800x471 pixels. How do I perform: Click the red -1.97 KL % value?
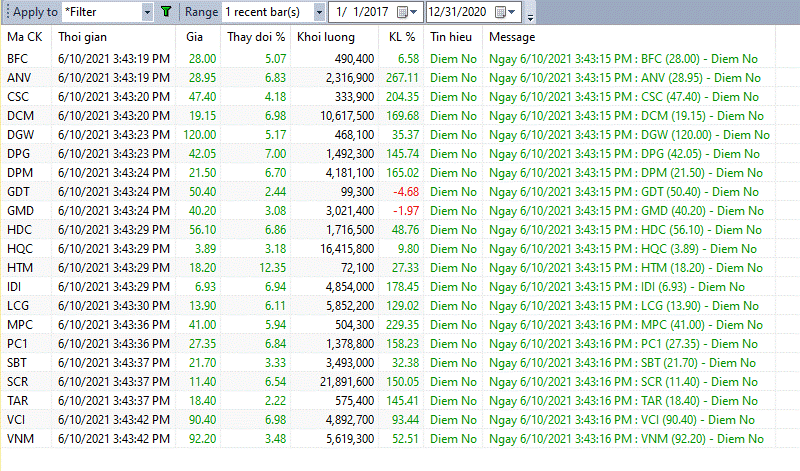[406, 211]
